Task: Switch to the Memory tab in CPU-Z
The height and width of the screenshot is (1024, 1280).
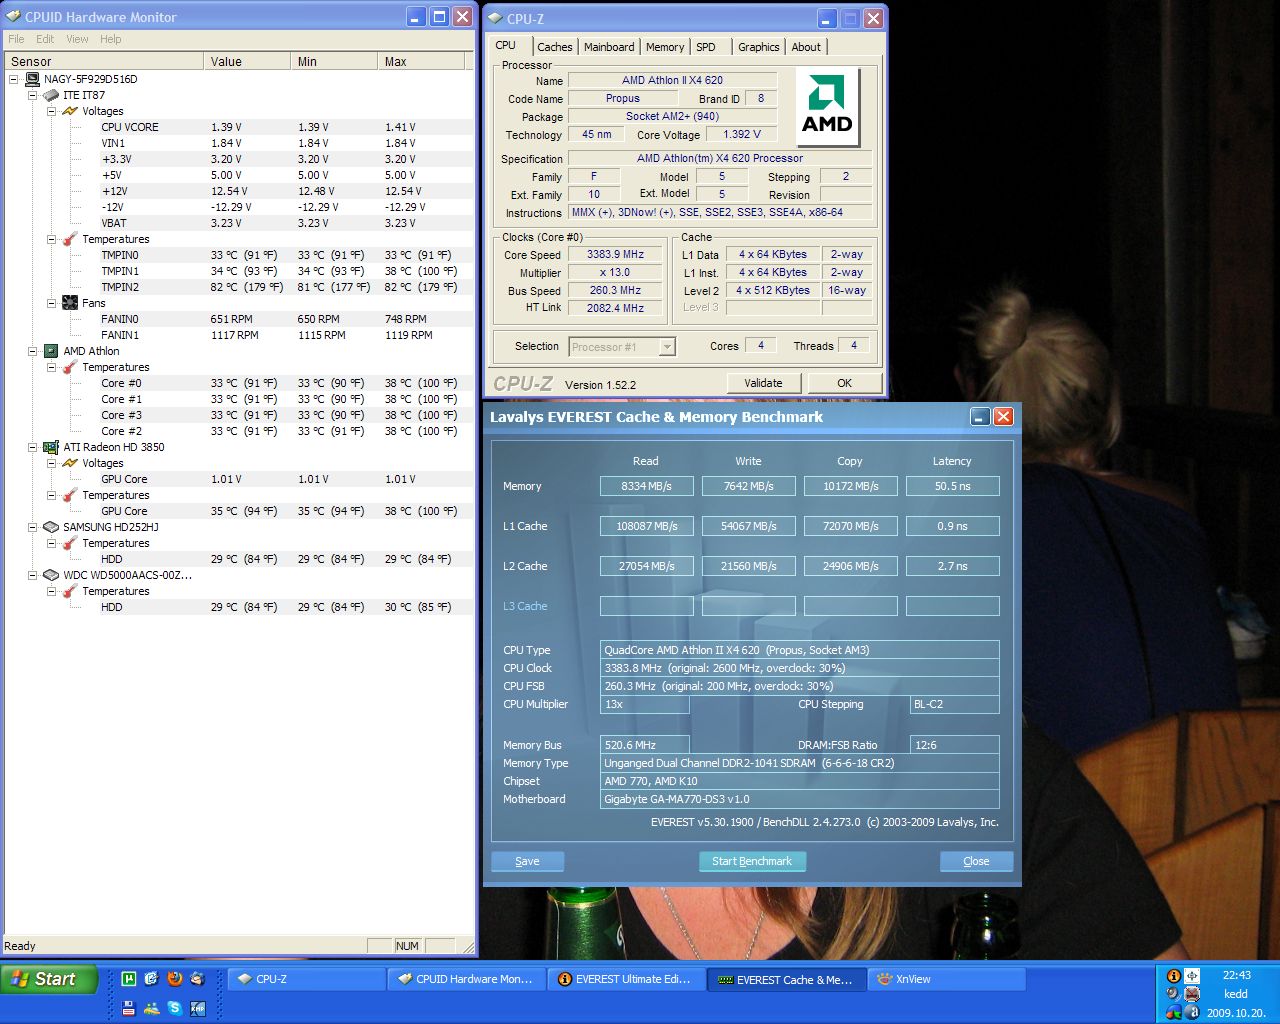Action: click(665, 47)
